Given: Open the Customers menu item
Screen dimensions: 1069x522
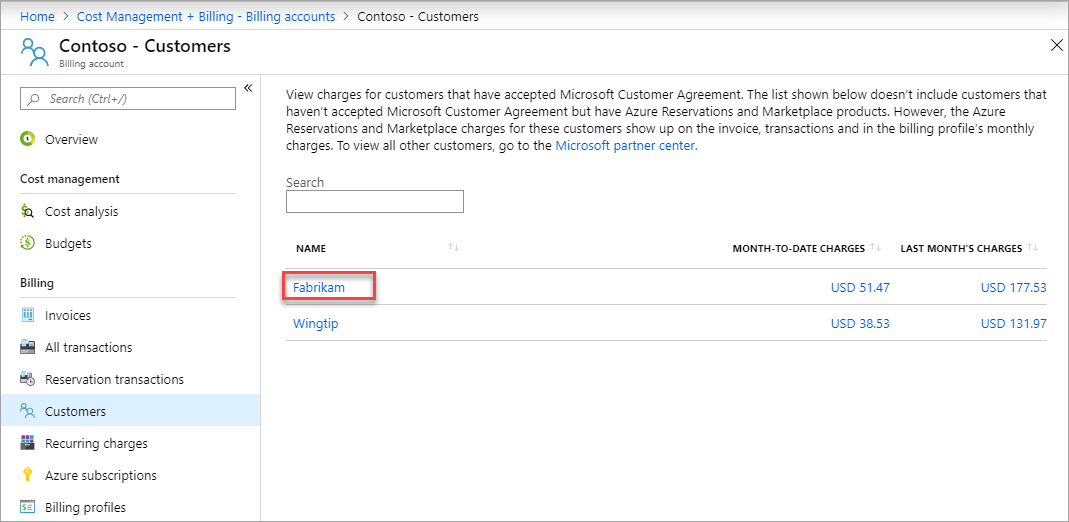Looking at the screenshot, I should click(x=75, y=412).
